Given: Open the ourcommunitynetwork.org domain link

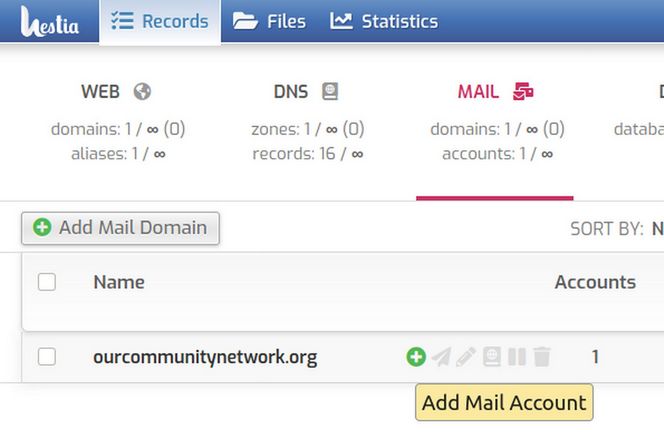Looking at the screenshot, I should [205, 357].
